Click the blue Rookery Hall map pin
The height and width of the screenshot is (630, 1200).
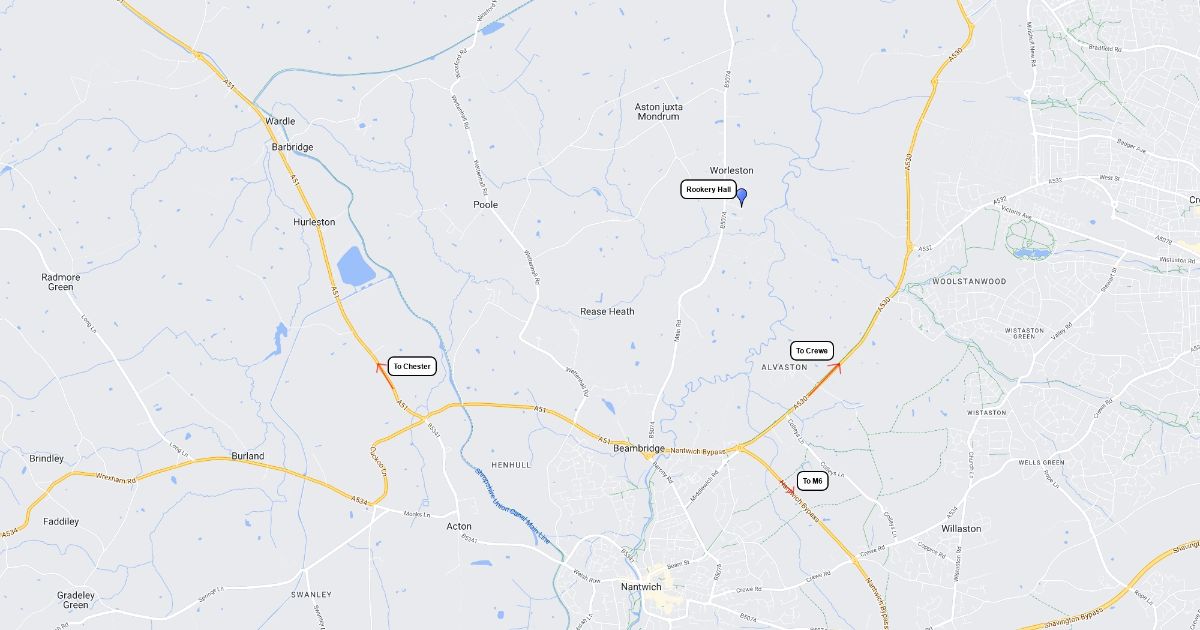pyautogui.click(x=741, y=196)
